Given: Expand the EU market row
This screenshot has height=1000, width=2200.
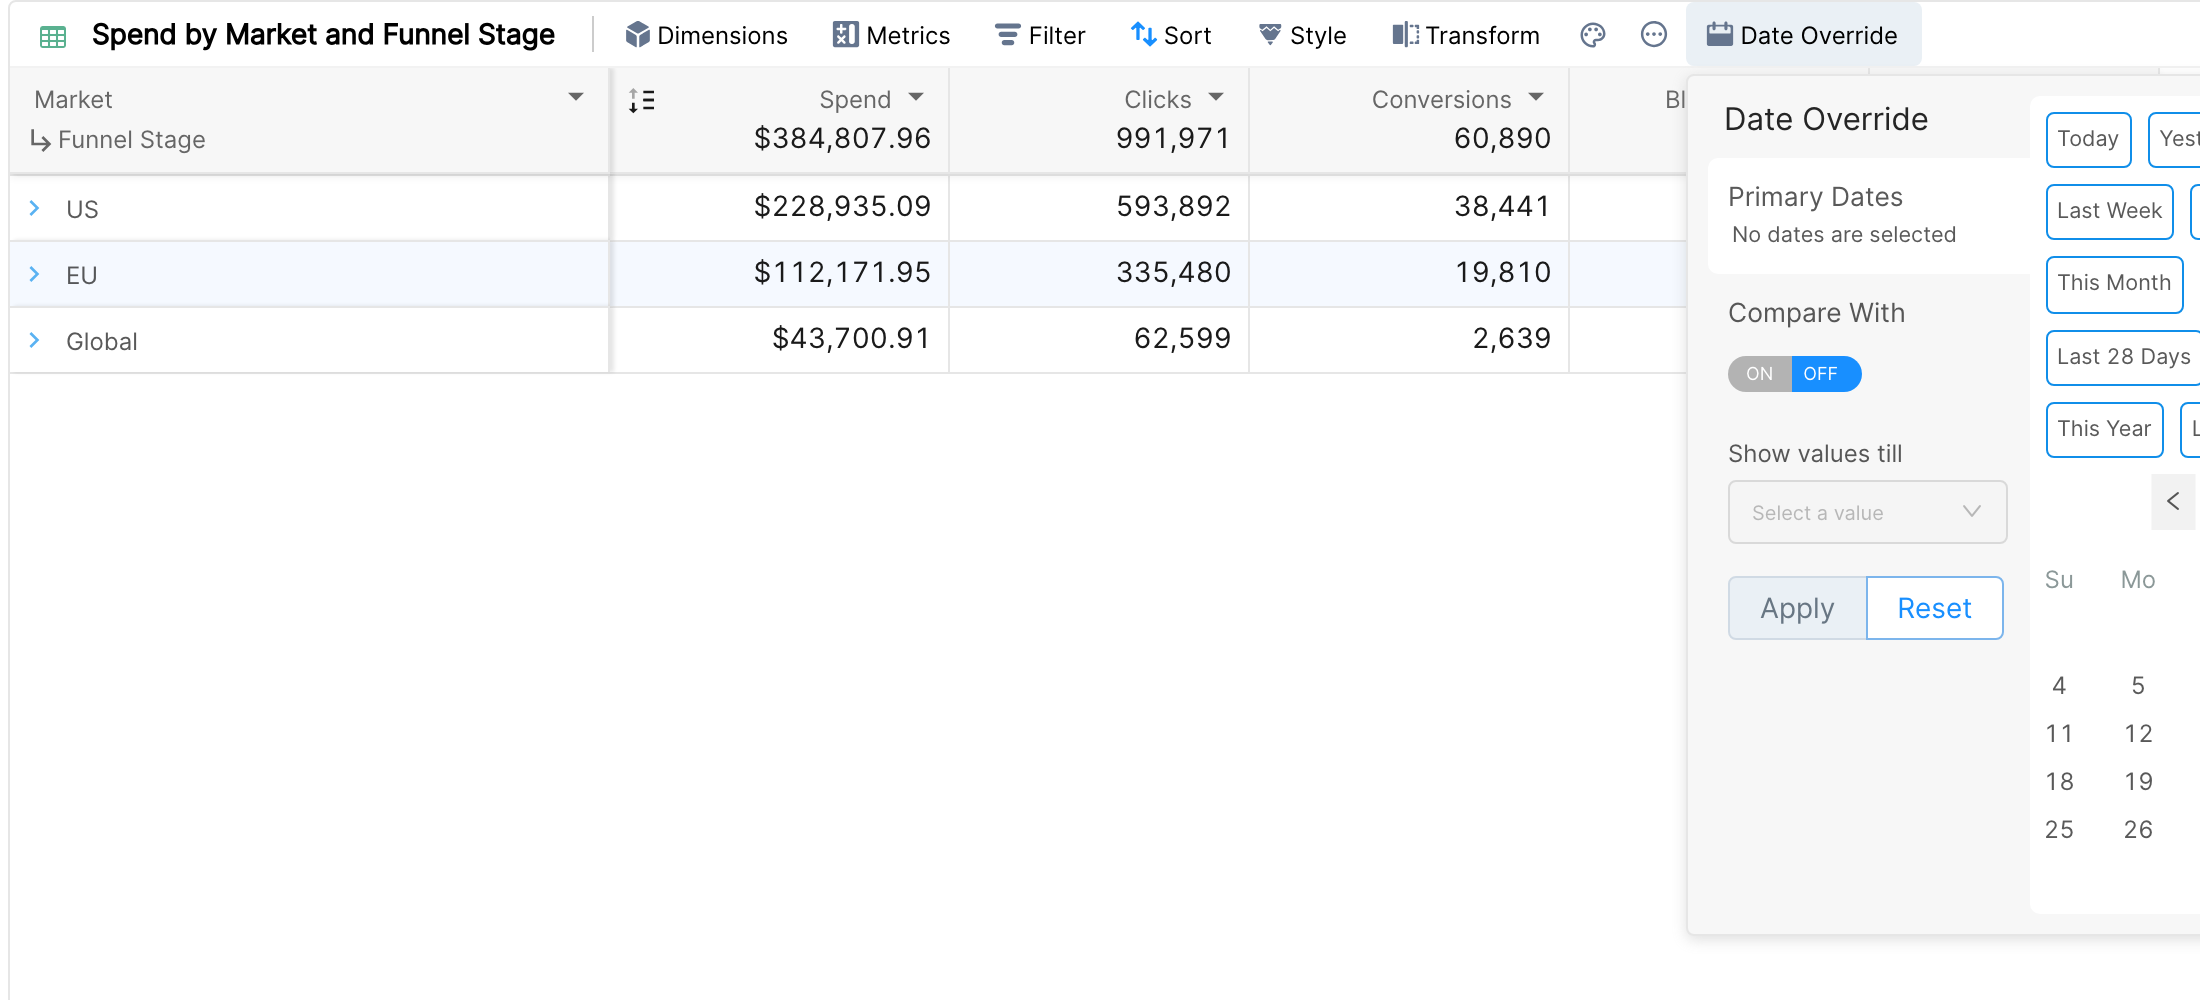Looking at the screenshot, I should coord(35,274).
